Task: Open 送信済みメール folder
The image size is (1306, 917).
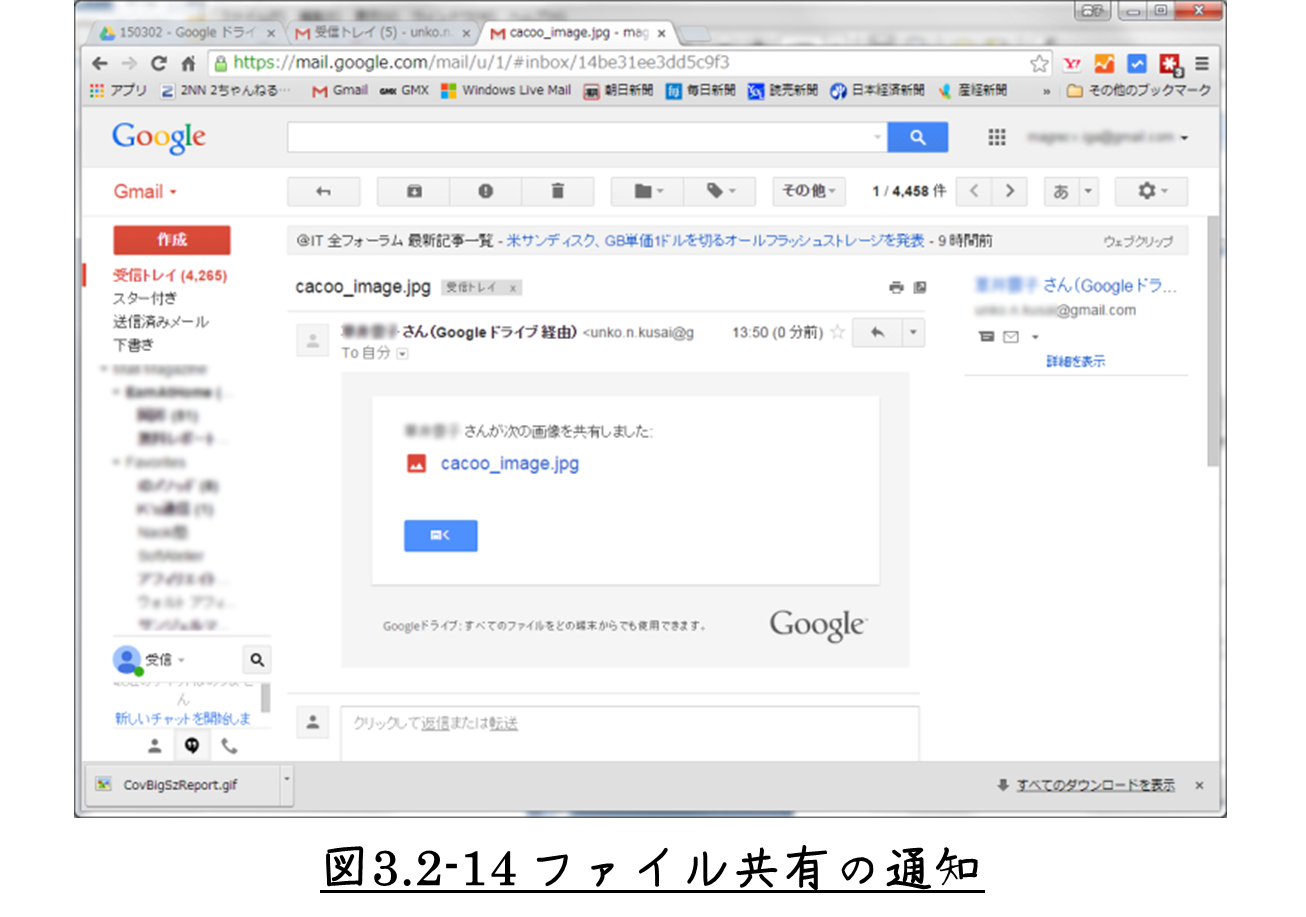Action: coord(161,322)
